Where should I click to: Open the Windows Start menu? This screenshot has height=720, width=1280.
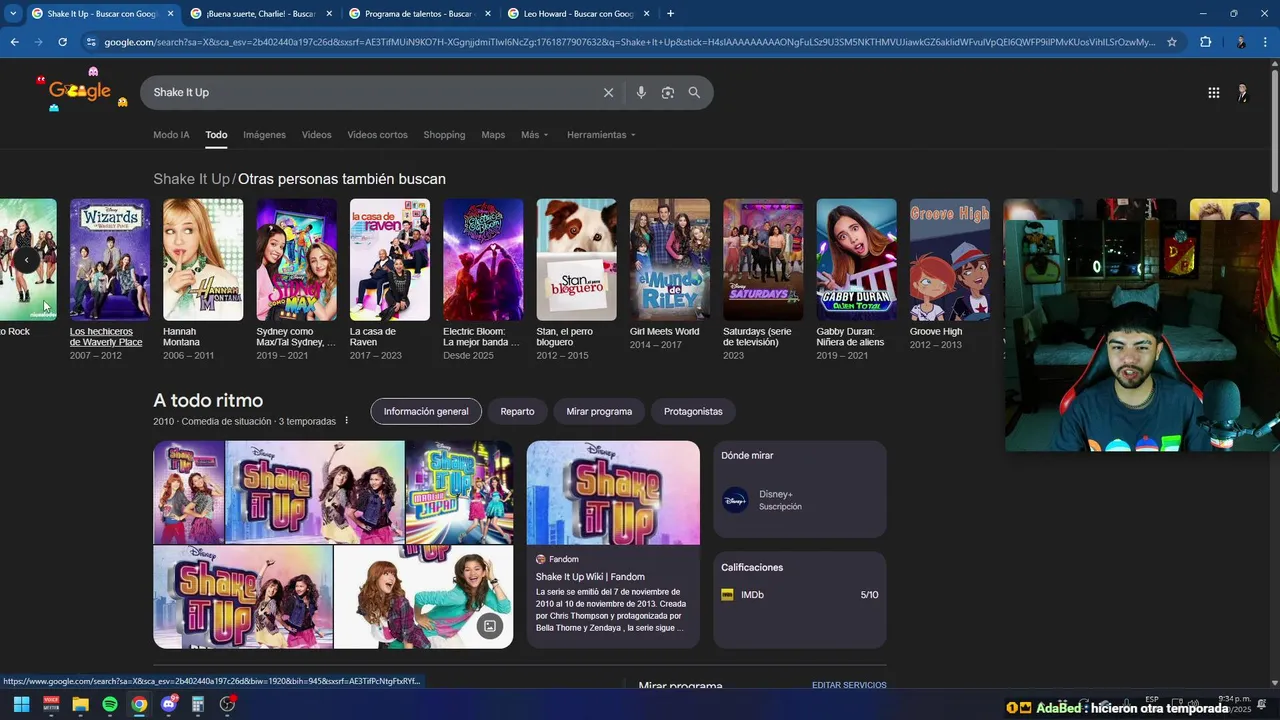21,704
